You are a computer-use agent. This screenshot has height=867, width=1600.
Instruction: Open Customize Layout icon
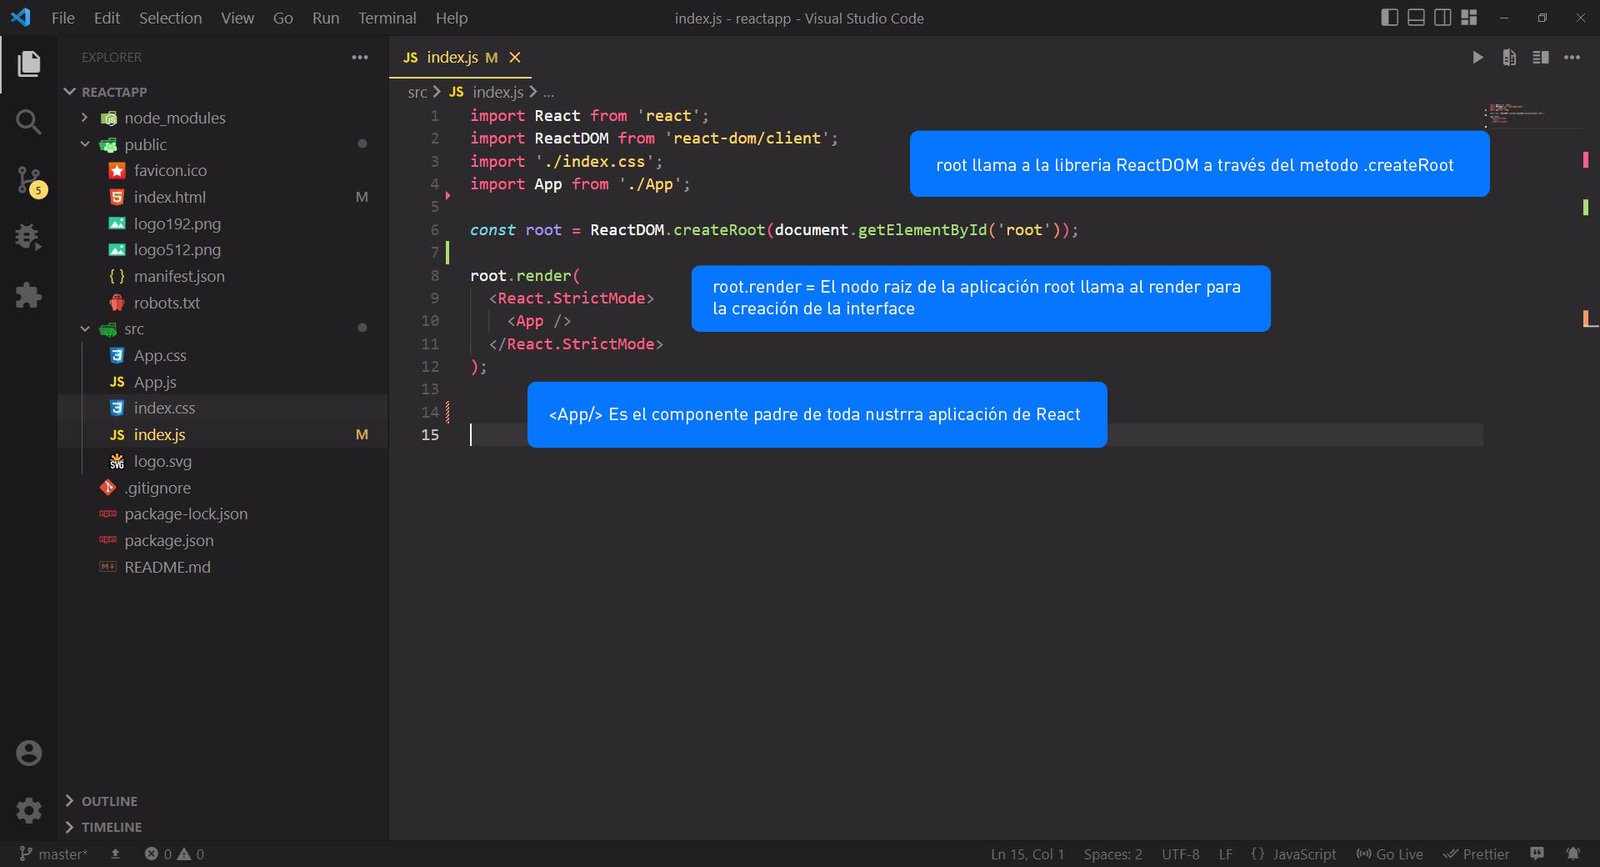1469,18
